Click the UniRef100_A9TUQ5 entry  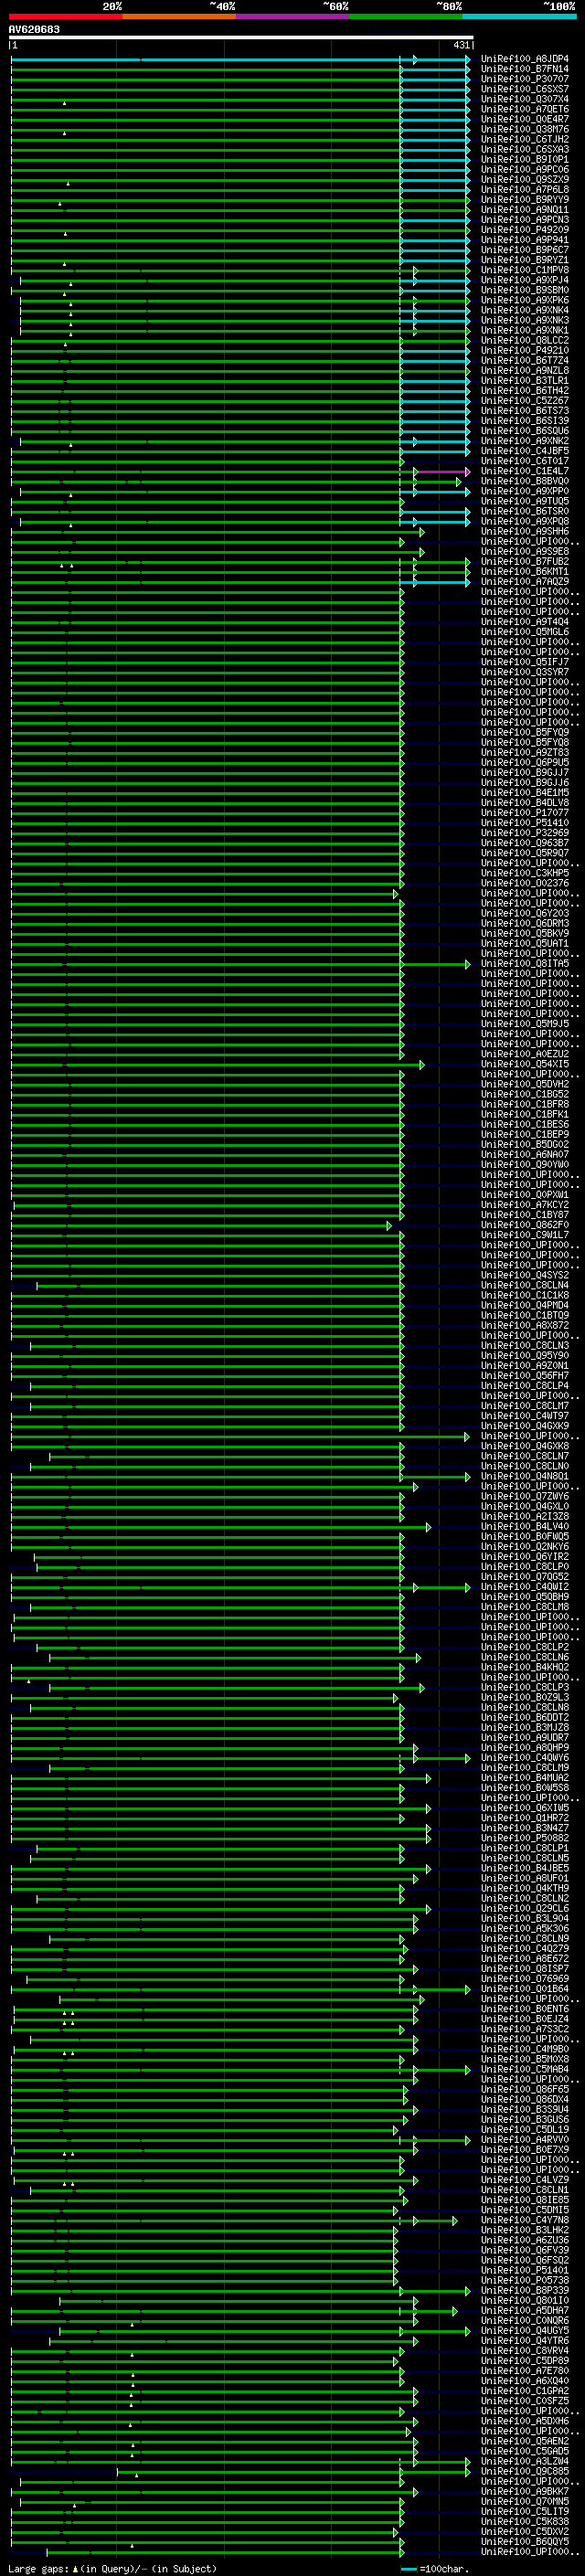click(x=524, y=501)
